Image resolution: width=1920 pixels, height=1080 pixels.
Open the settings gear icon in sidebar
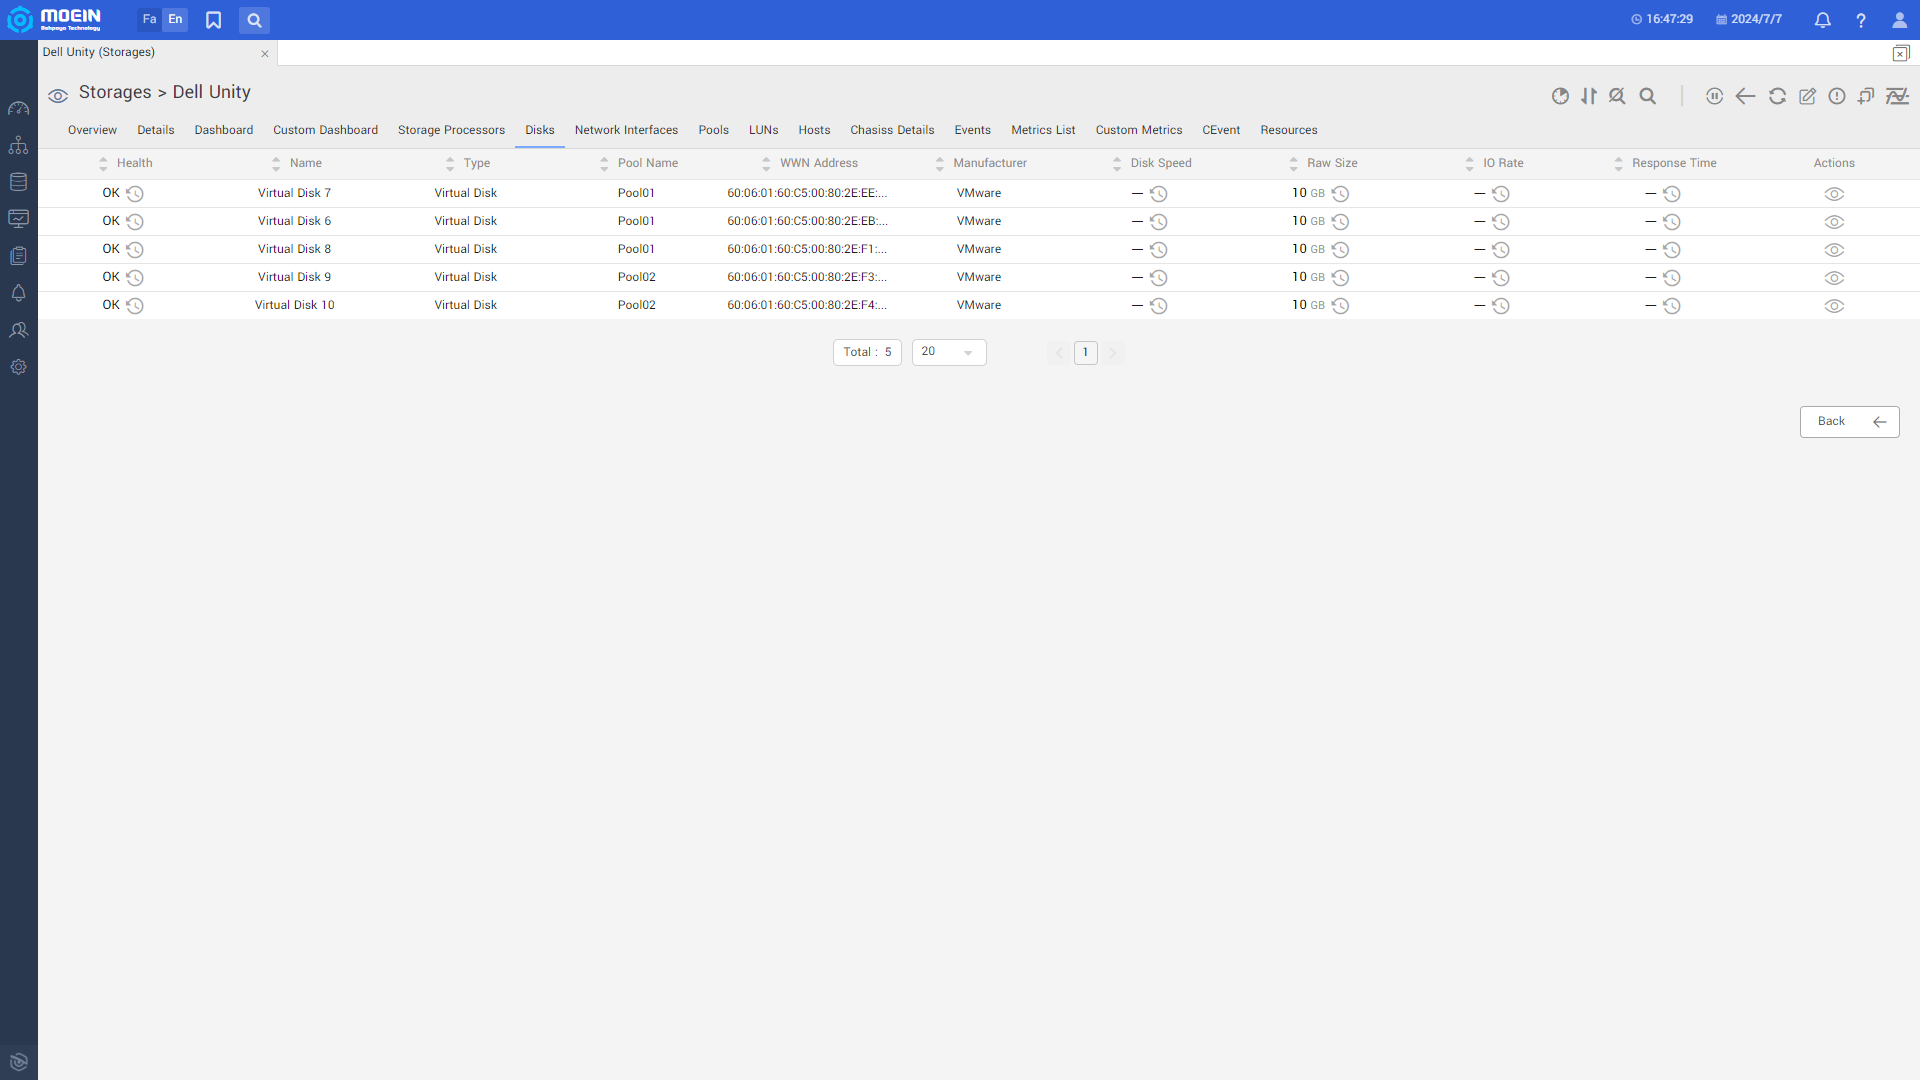click(x=18, y=367)
